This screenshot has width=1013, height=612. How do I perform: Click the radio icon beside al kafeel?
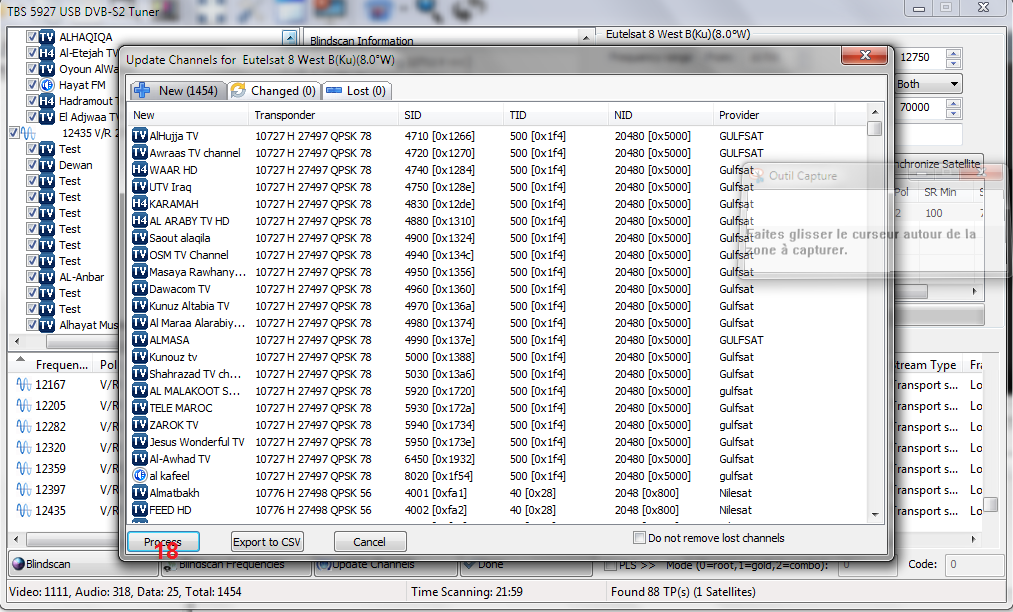point(140,475)
